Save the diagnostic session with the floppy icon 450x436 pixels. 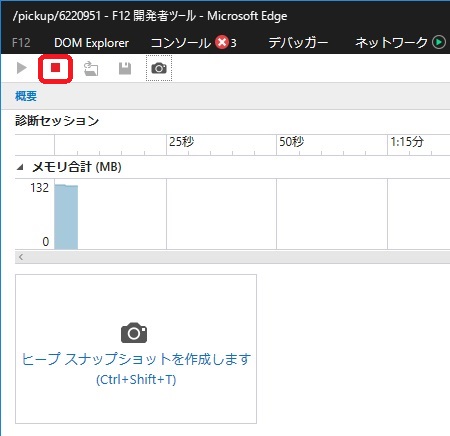click(125, 68)
